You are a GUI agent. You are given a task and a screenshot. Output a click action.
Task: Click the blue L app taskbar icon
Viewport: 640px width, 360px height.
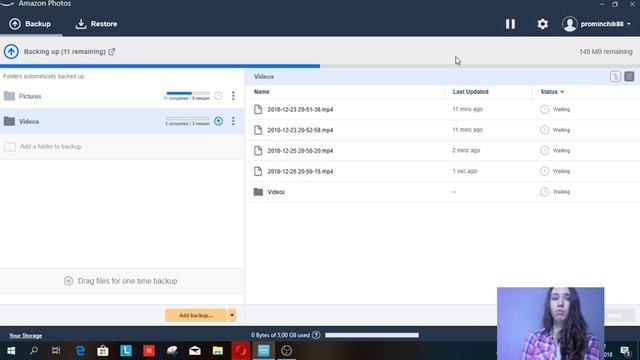[126, 351]
